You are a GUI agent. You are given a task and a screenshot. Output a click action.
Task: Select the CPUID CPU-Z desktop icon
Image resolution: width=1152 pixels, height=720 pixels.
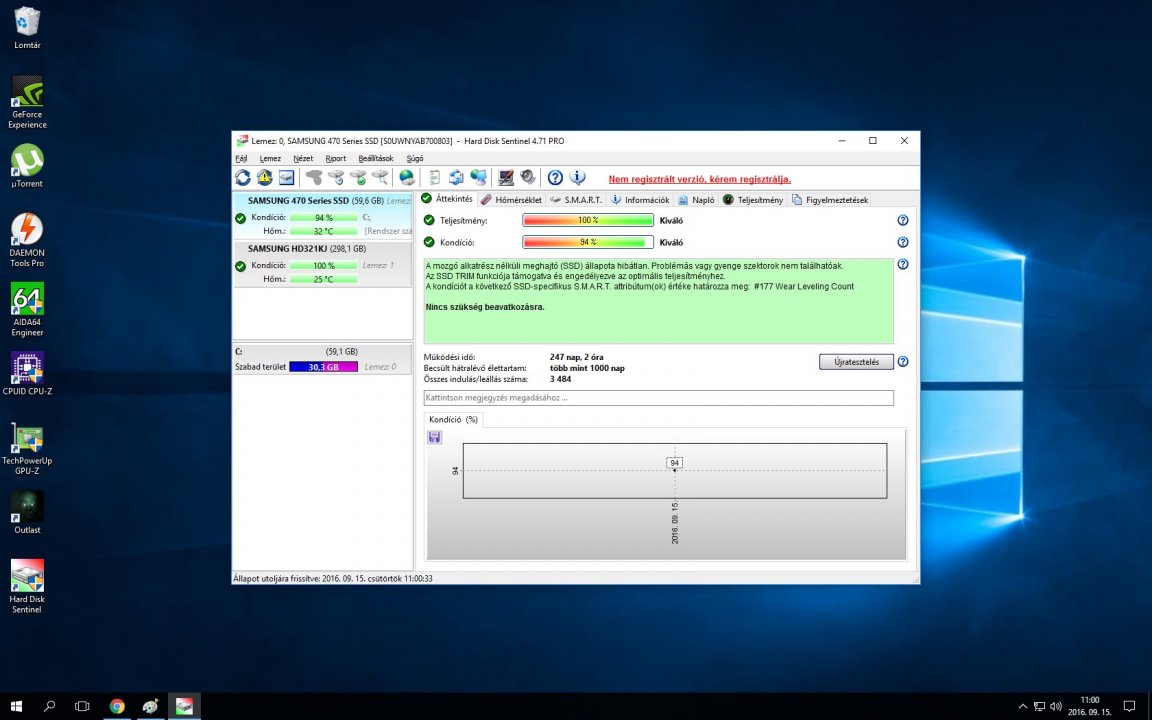pyautogui.click(x=27, y=373)
